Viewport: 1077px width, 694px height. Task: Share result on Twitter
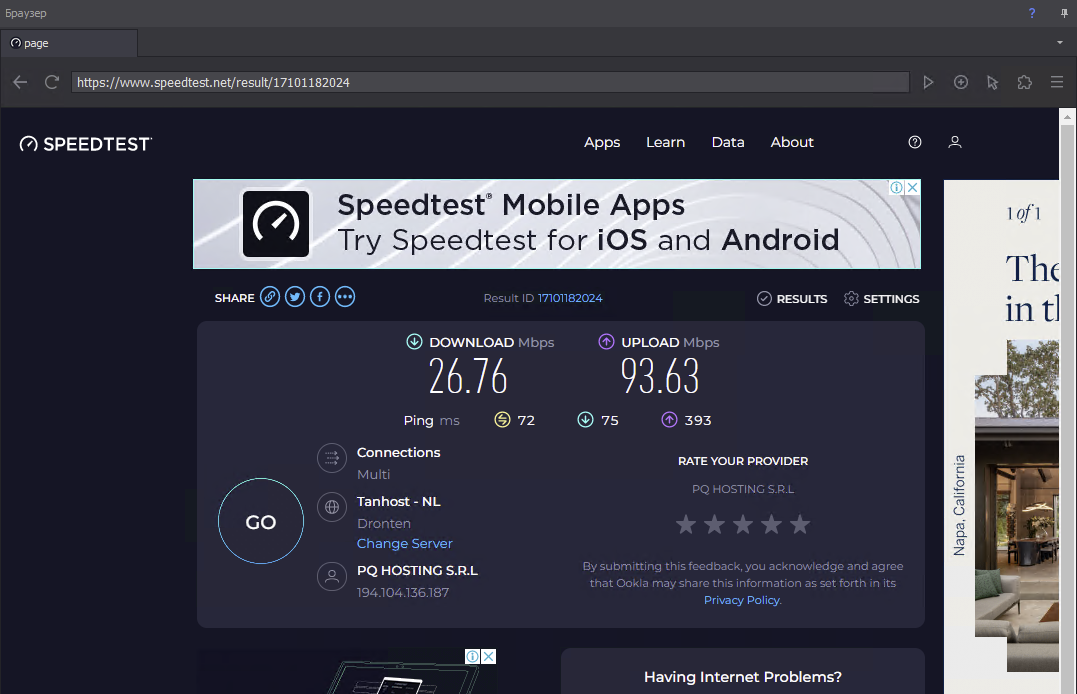pos(295,297)
